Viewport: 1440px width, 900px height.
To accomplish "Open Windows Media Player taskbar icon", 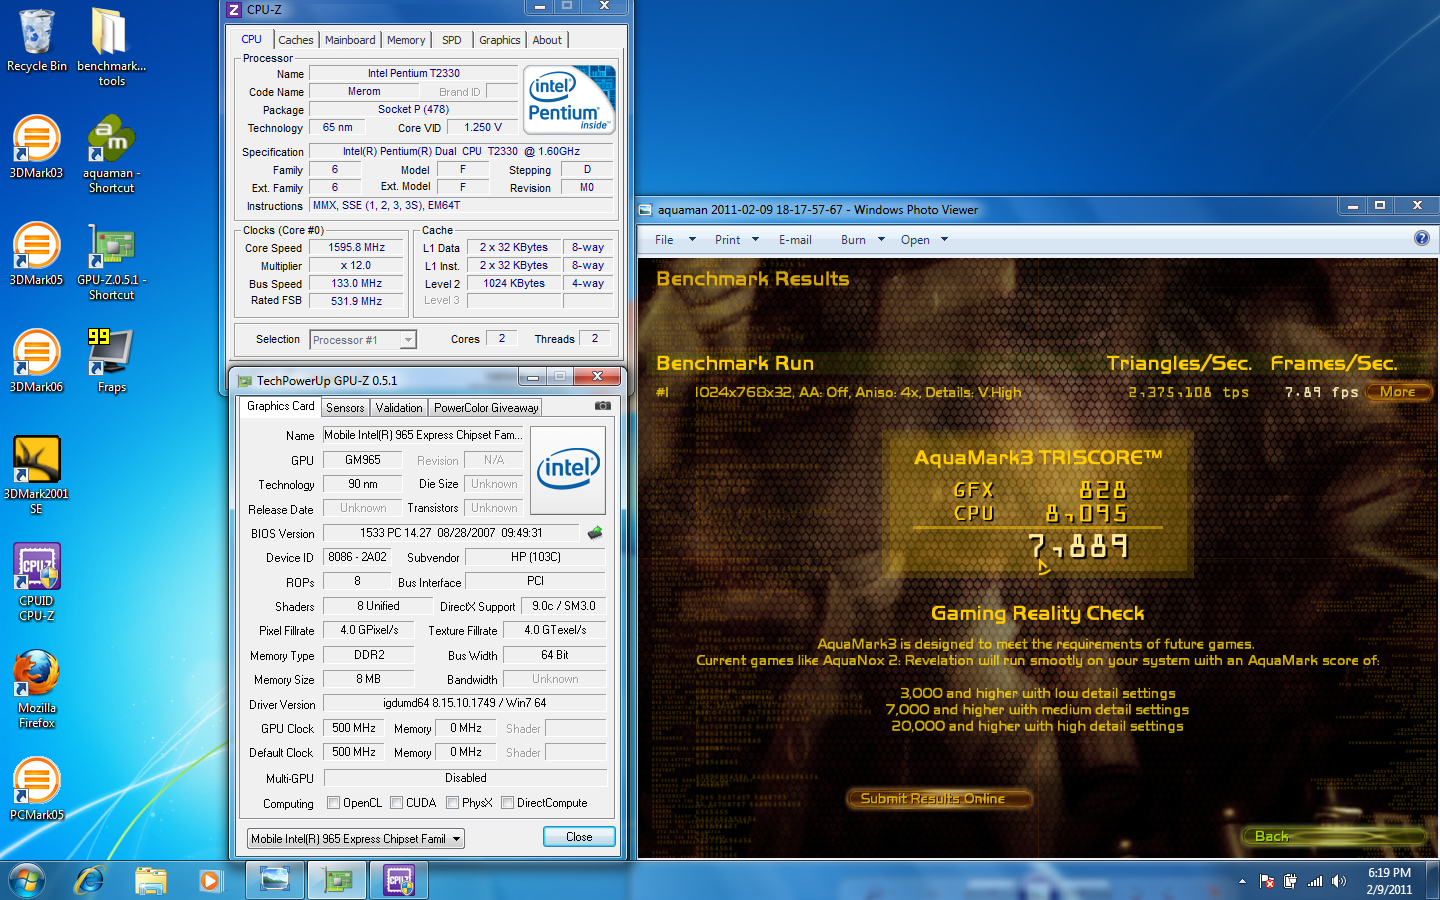I will coord(210,881).
